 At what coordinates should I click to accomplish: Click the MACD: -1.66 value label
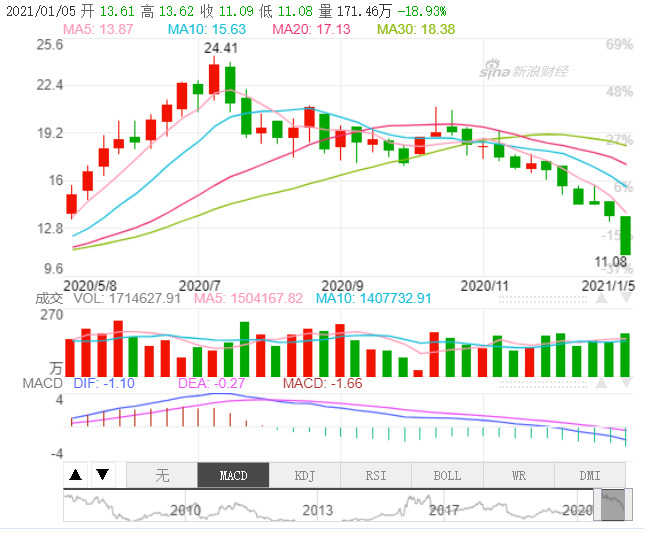(322, 383)
